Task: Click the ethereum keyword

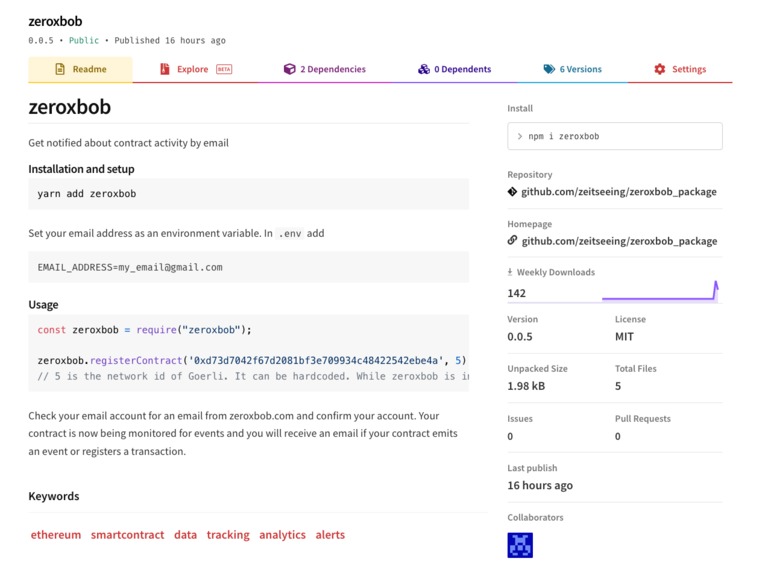Action: 56,535
